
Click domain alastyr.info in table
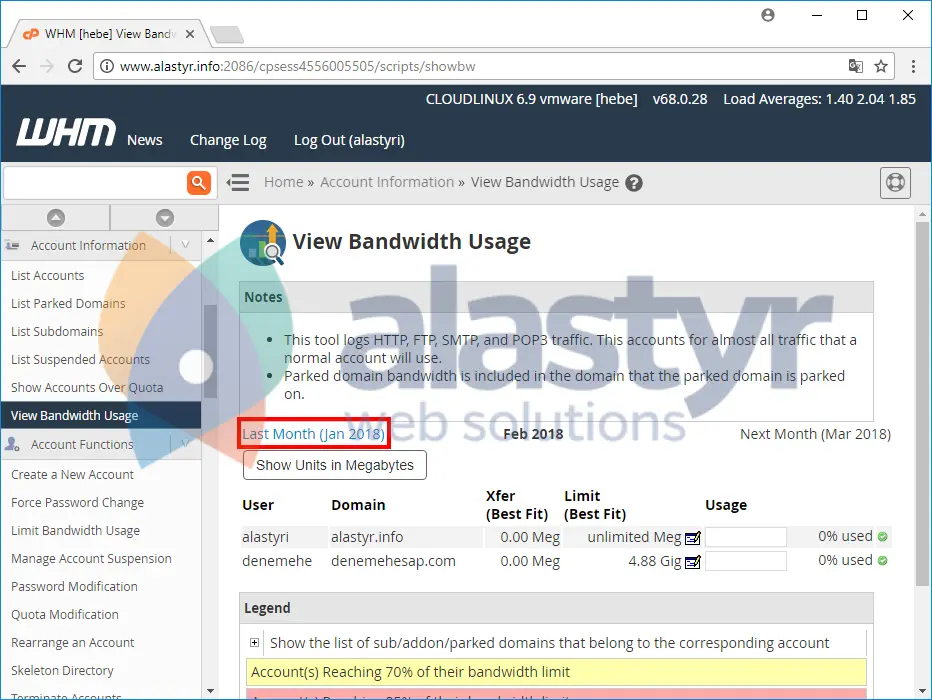point(367,537)
